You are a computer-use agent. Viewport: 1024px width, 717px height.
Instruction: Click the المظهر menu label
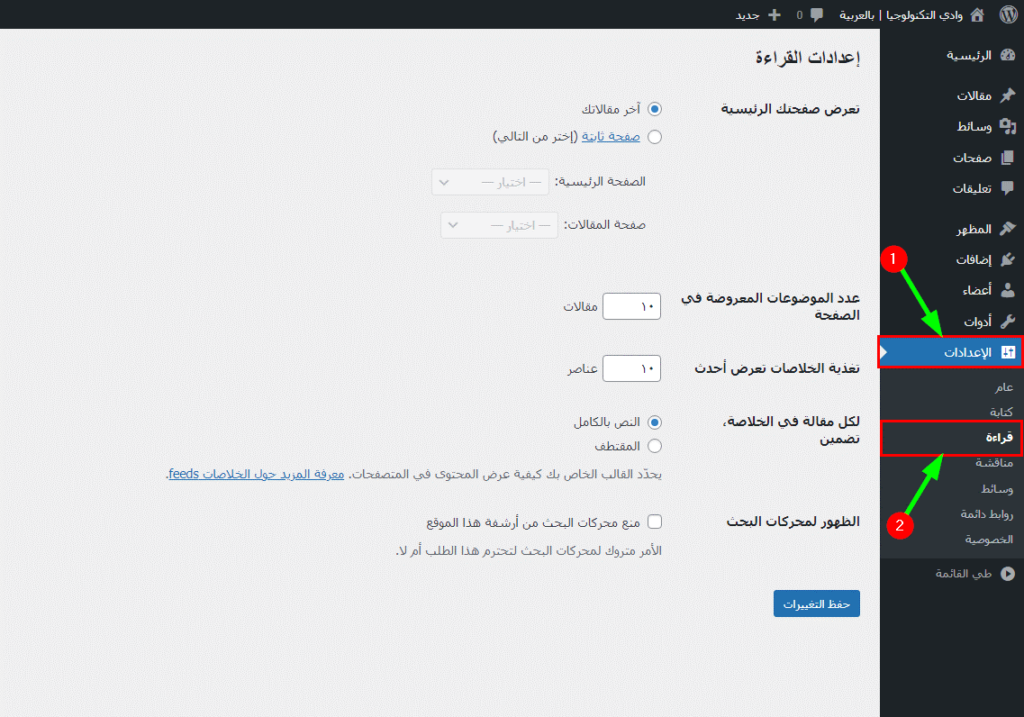coord(974,229)
